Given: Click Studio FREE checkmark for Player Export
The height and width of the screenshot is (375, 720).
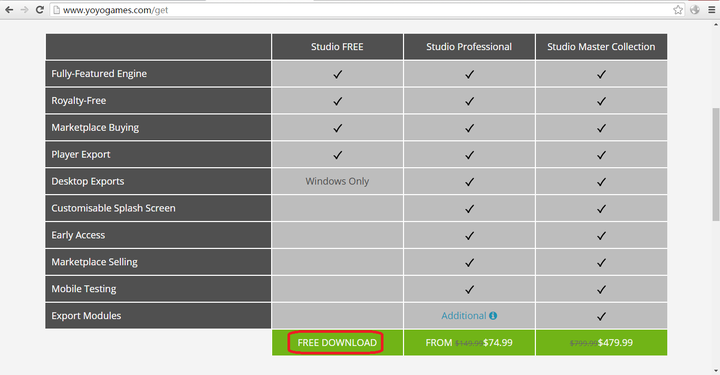Looking at the screenshot, I should point(338,155).
